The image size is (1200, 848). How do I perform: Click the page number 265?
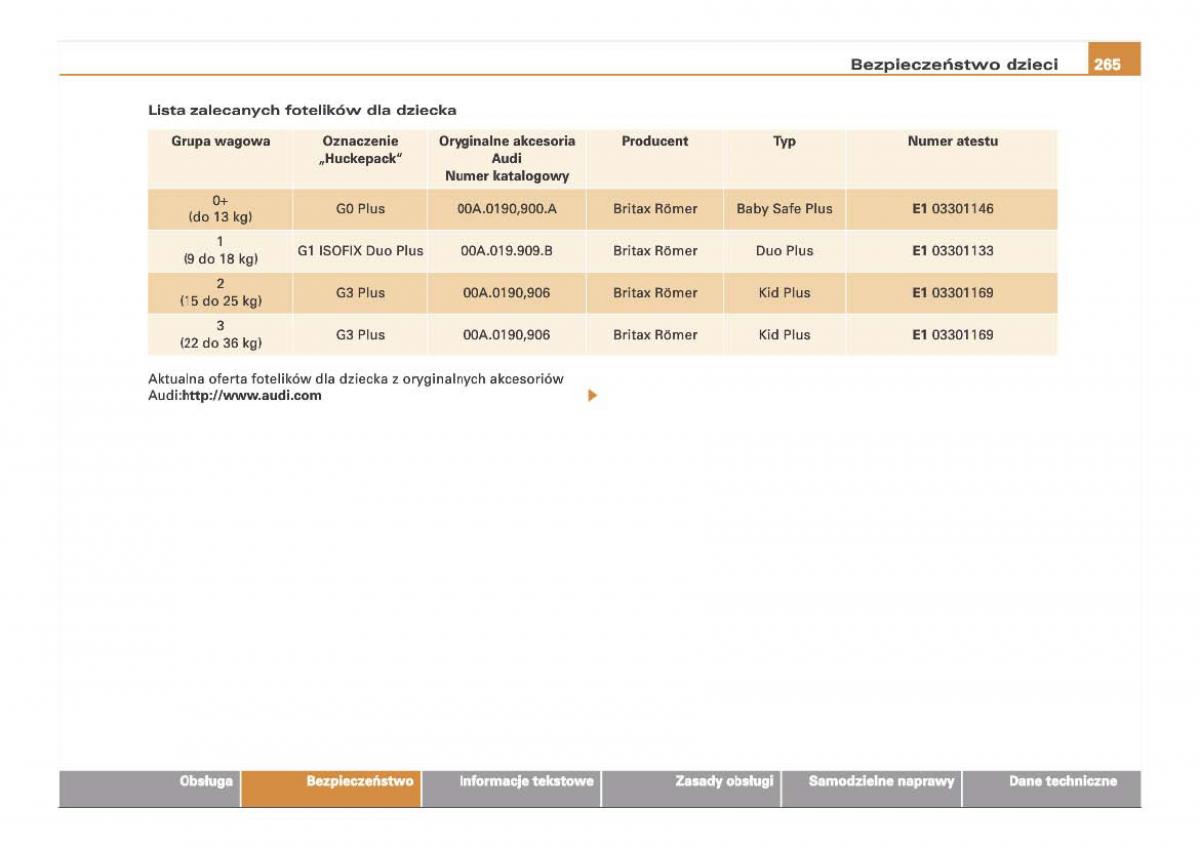point(1107,64)
